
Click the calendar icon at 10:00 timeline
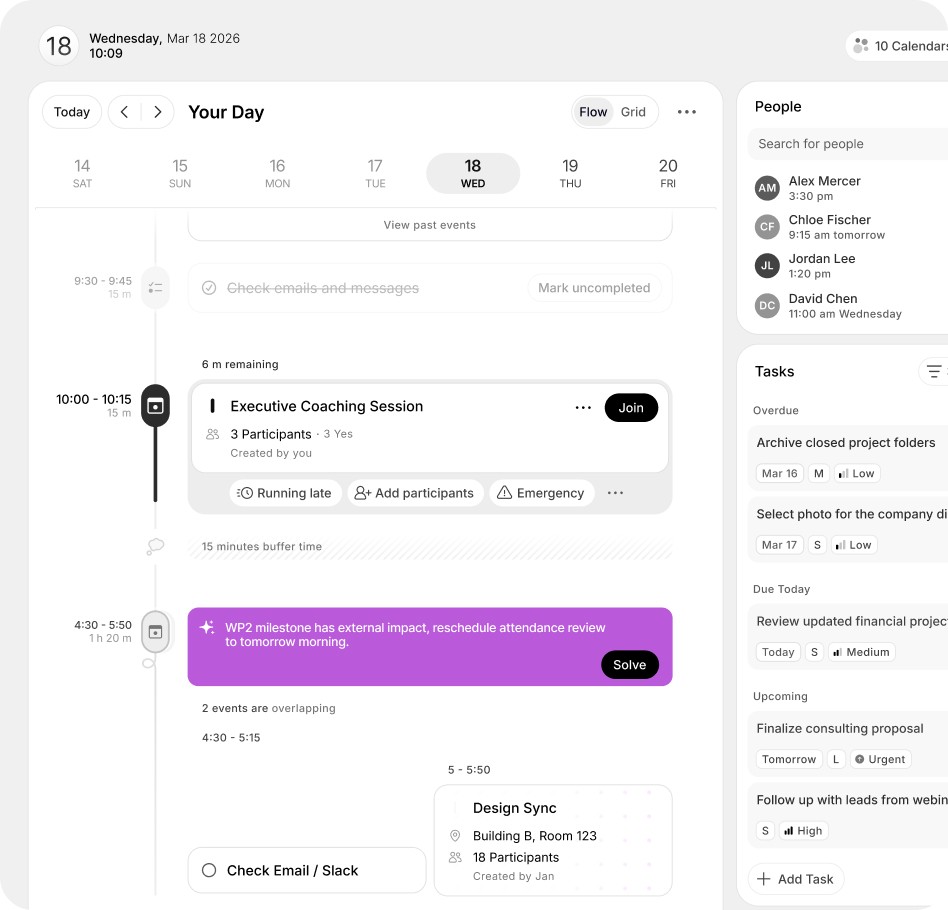click(x=155, y=406)
